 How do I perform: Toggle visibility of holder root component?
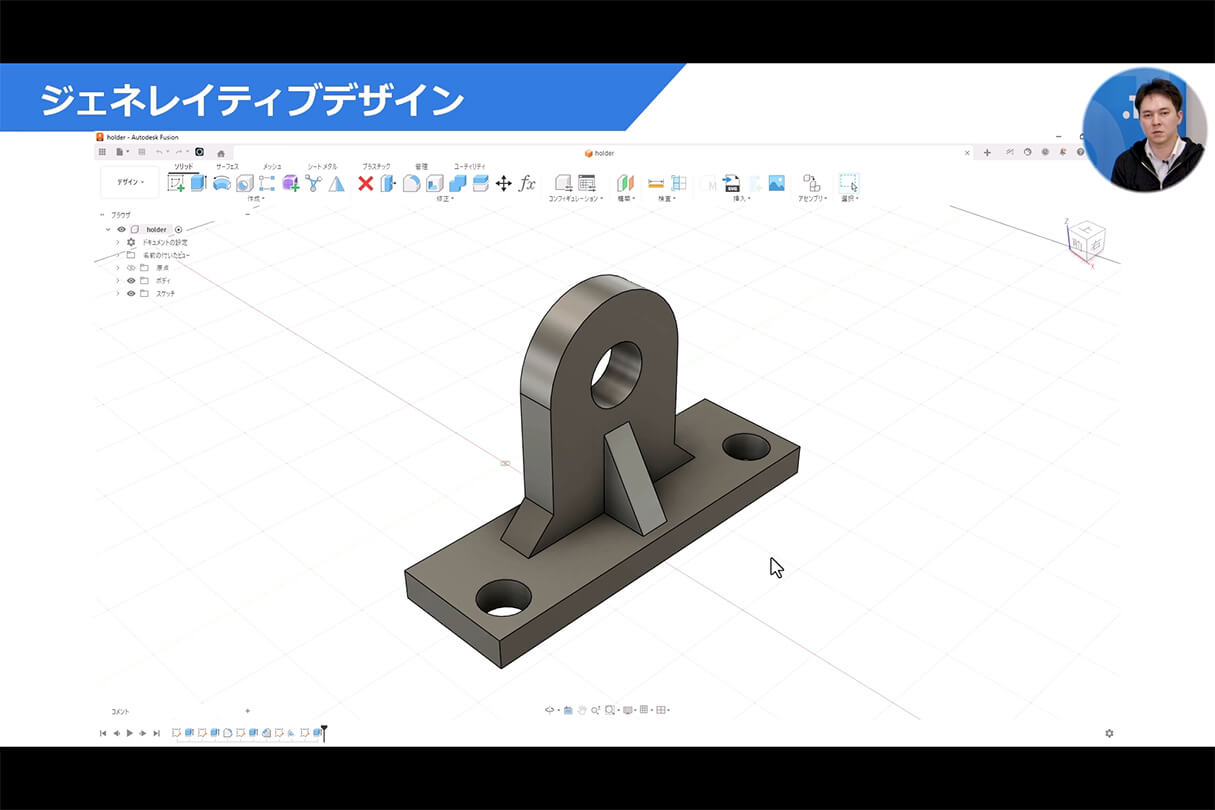pos(121,229)
